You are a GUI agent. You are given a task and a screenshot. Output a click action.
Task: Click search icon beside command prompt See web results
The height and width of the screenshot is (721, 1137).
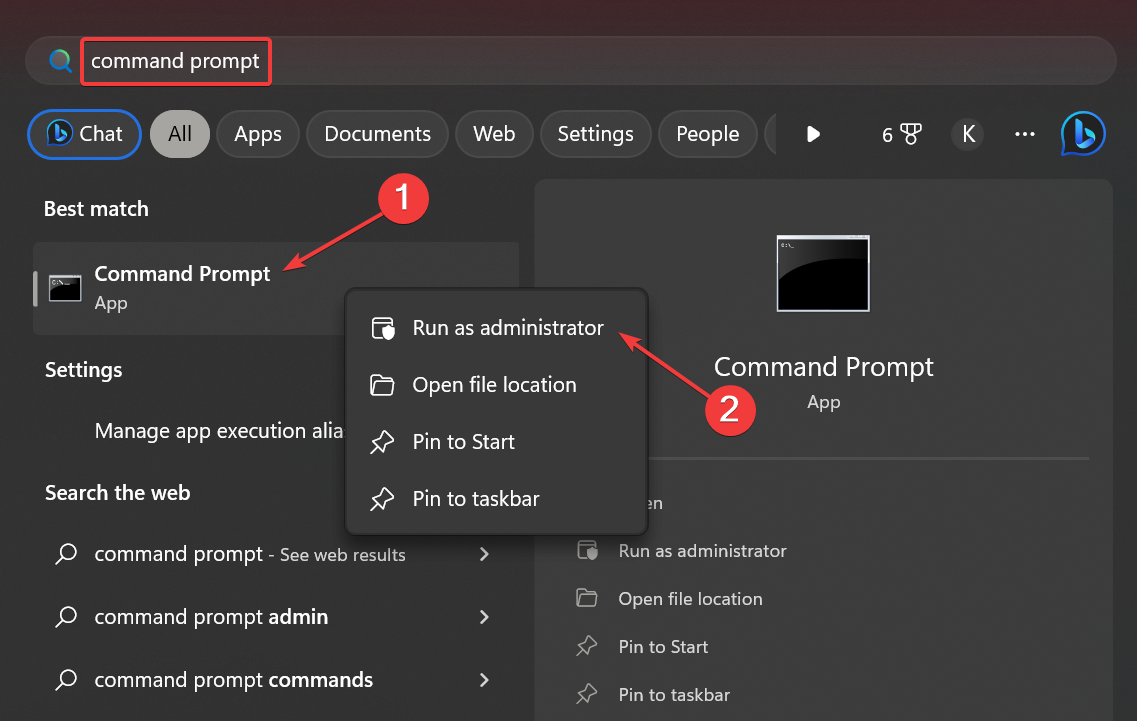(66, 554)
